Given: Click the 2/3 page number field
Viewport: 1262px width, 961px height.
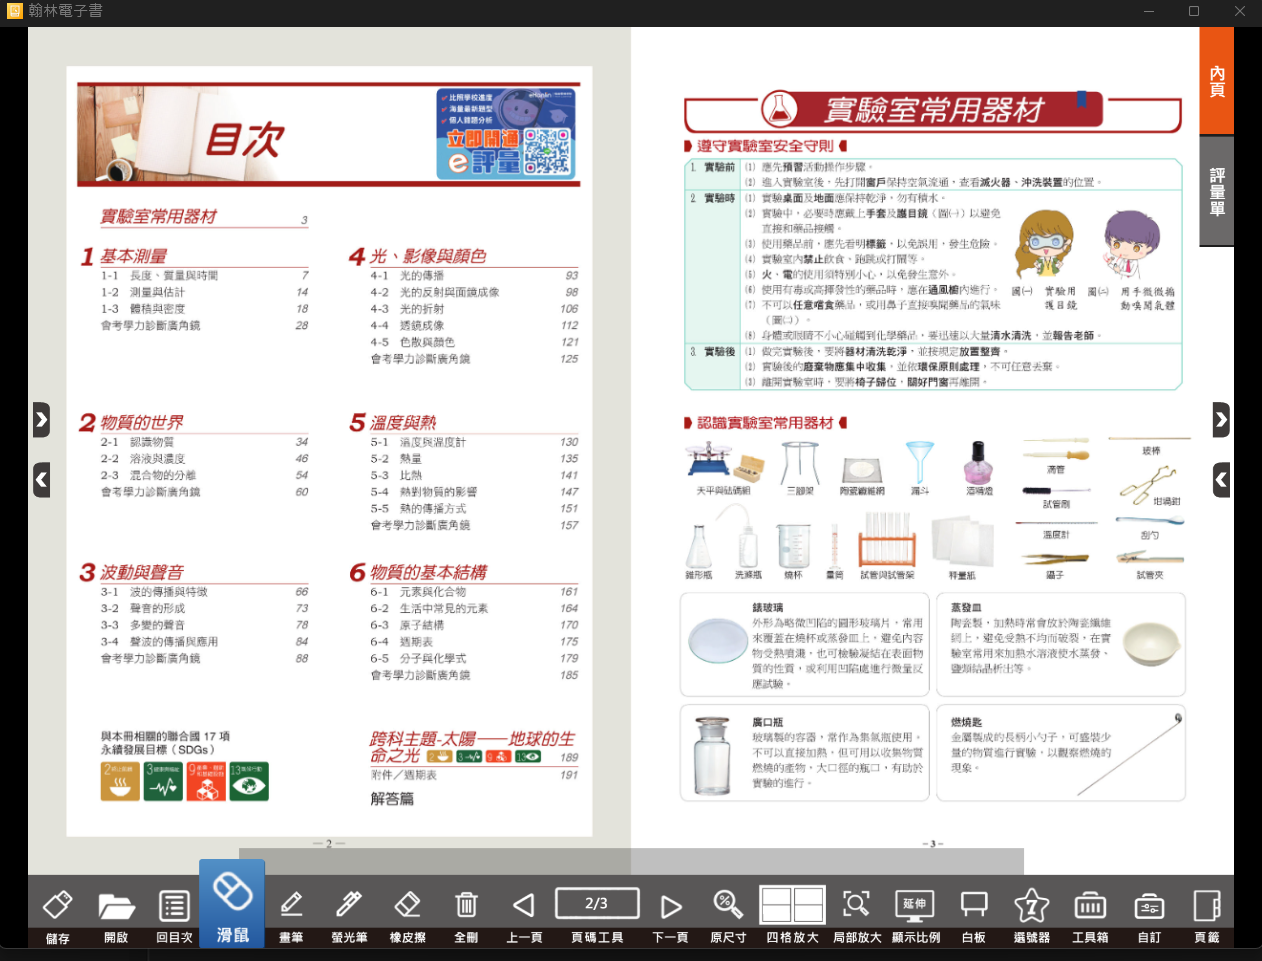Looking at the screenshot, I should click(597, 903).
